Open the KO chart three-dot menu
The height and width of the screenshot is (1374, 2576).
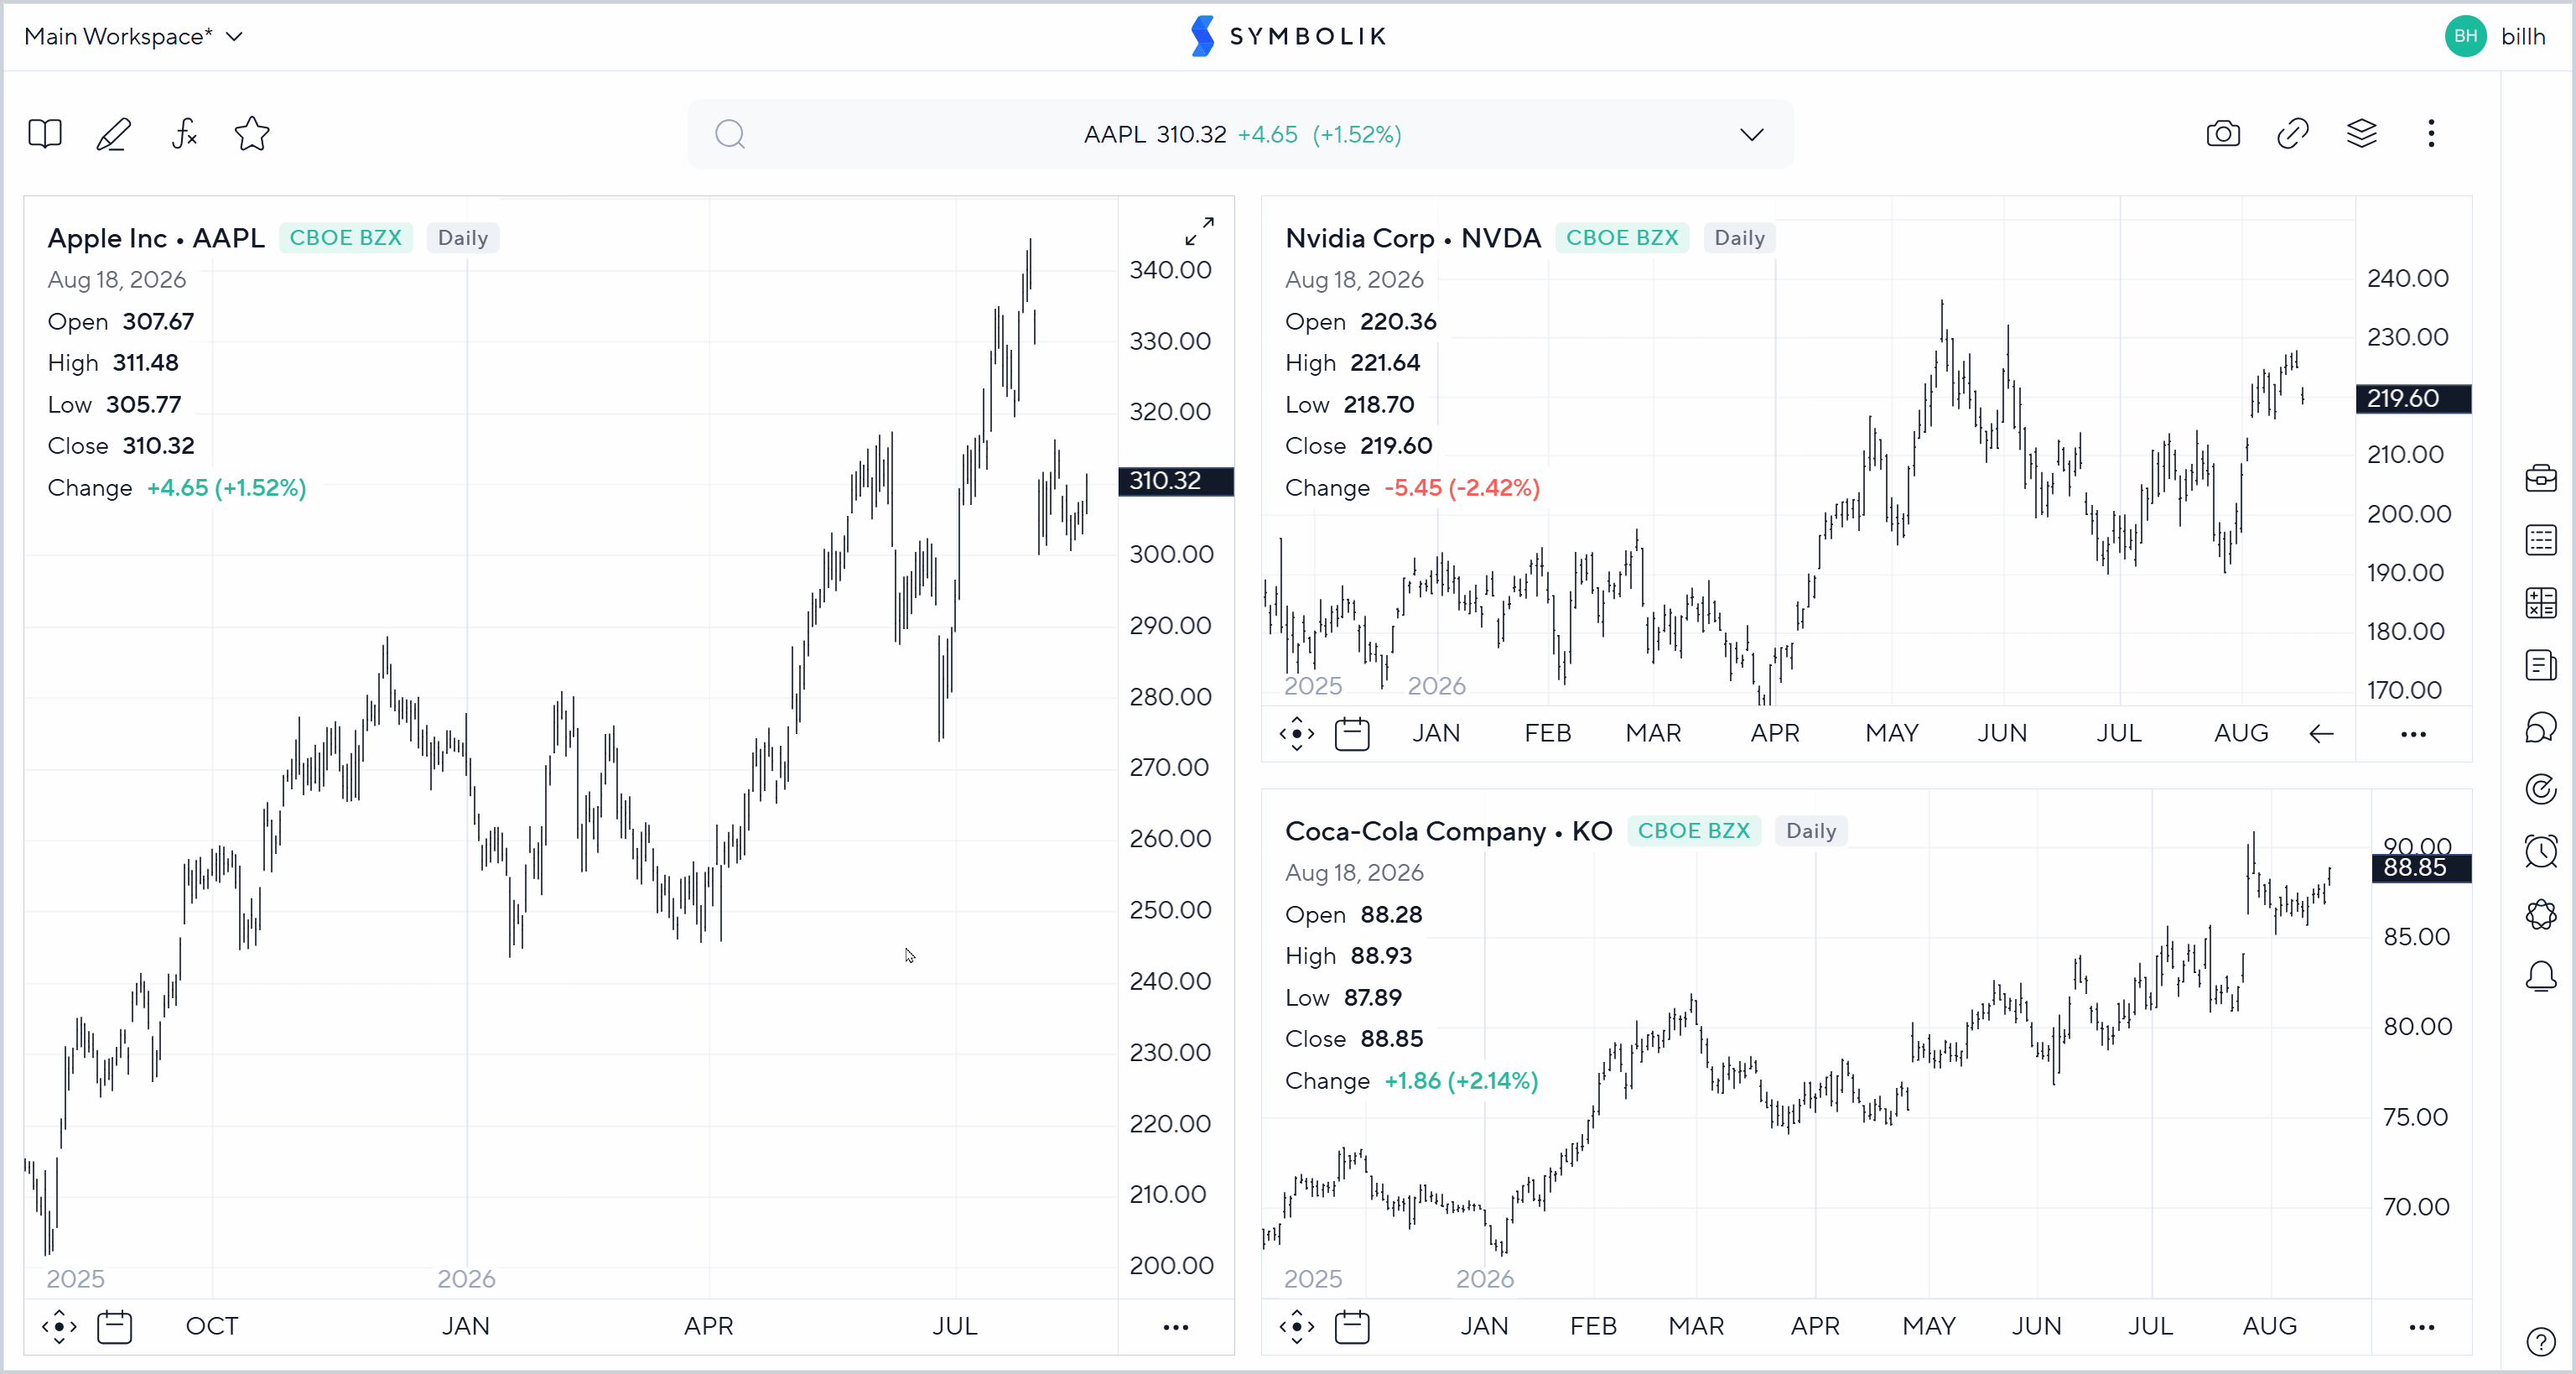click(x=2422, y=1328)
